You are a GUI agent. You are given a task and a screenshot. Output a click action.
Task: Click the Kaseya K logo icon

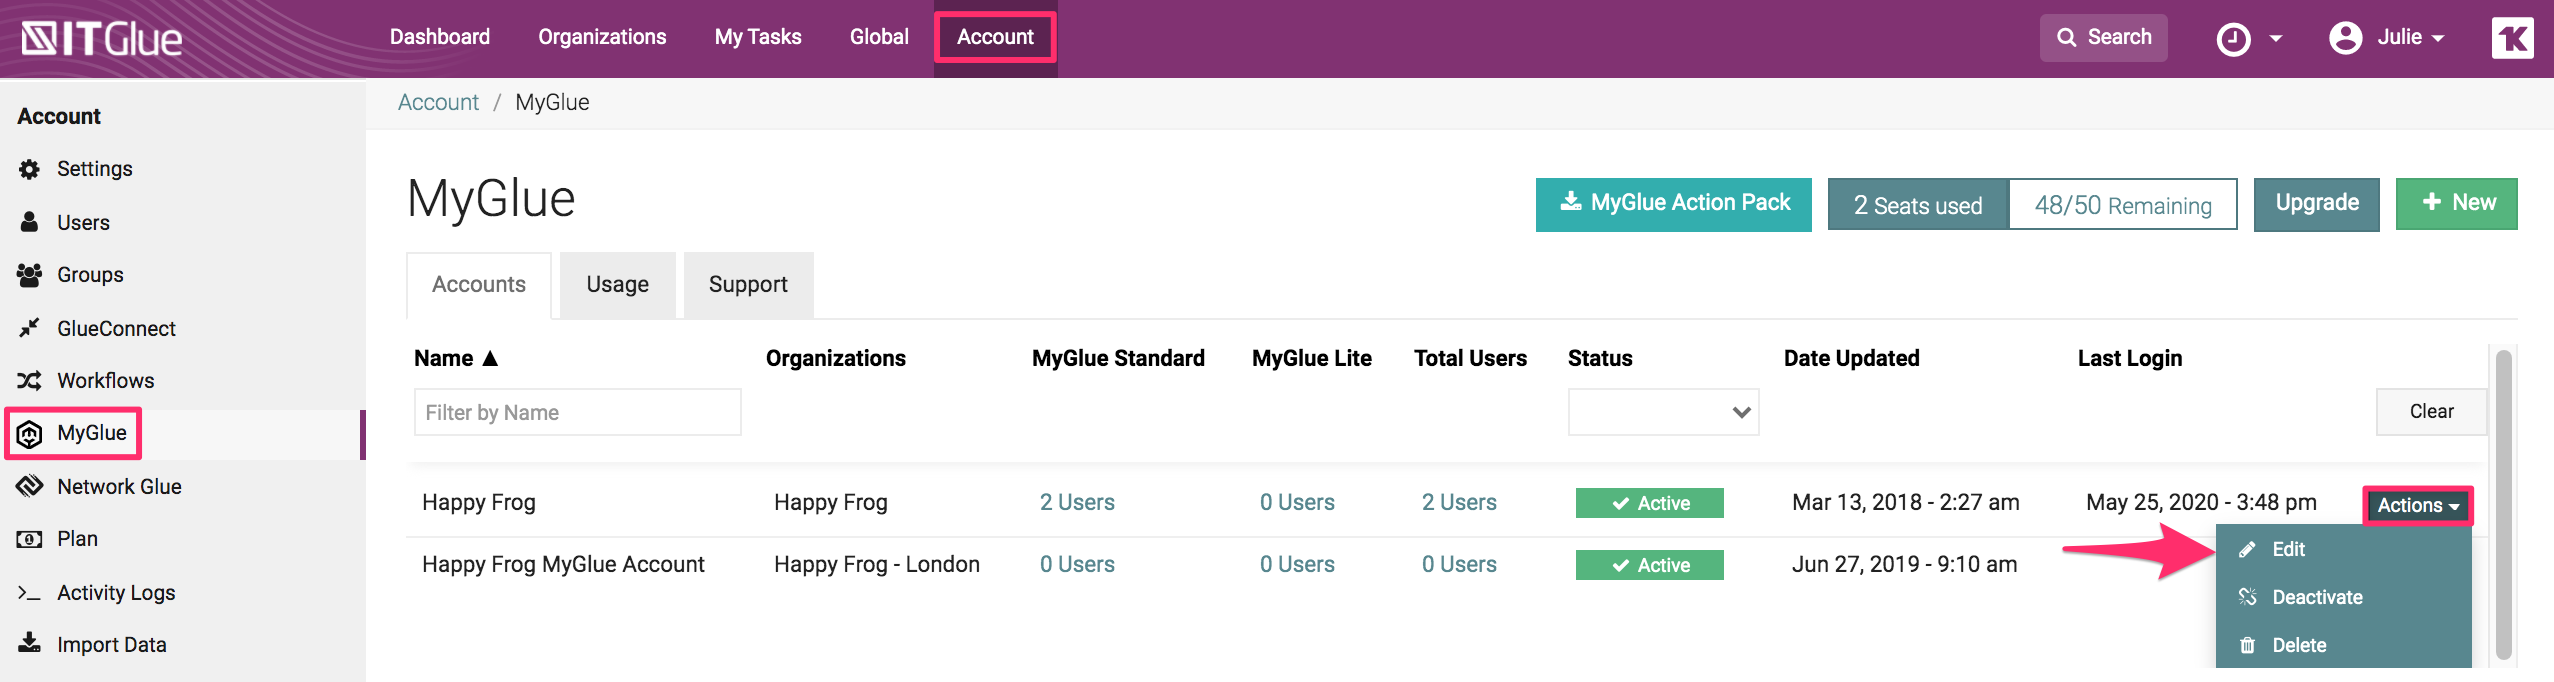[x=2512, y=38]
